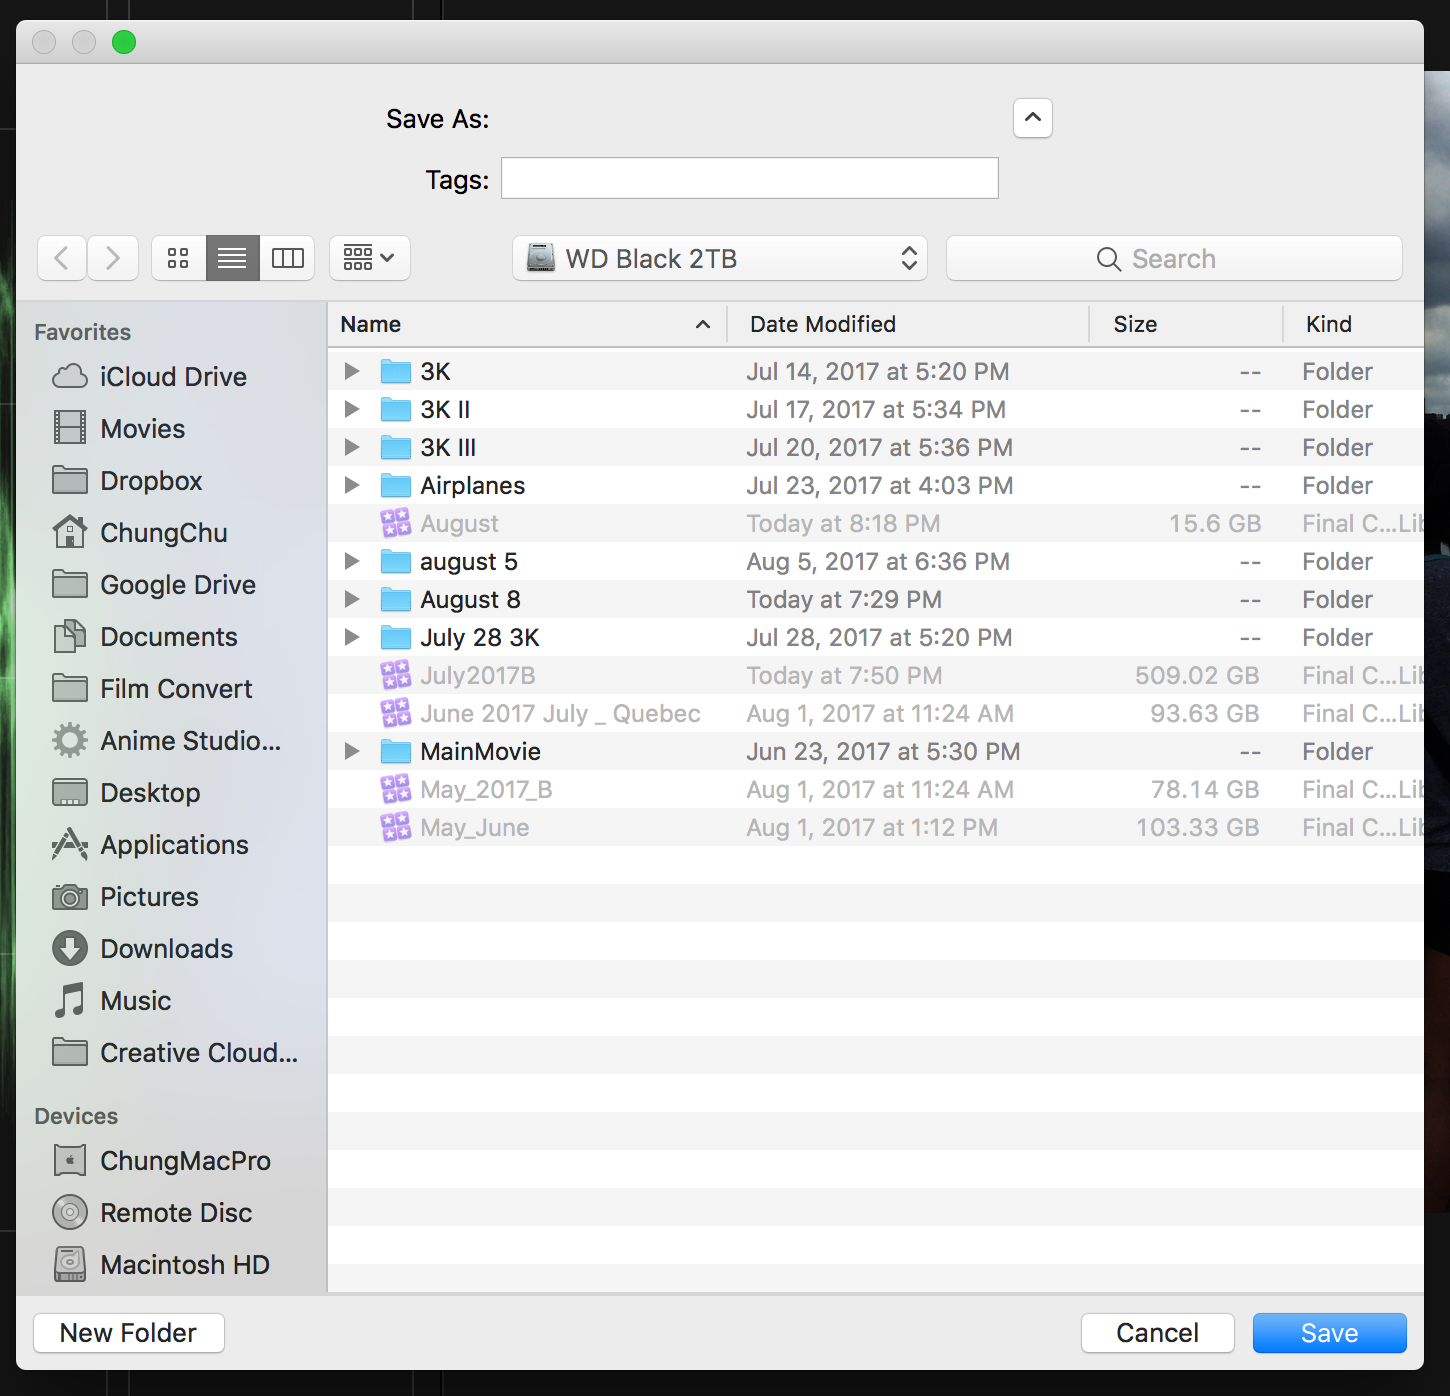Select the August library file
This screenshot has height=1396, width=1450.
876,523
